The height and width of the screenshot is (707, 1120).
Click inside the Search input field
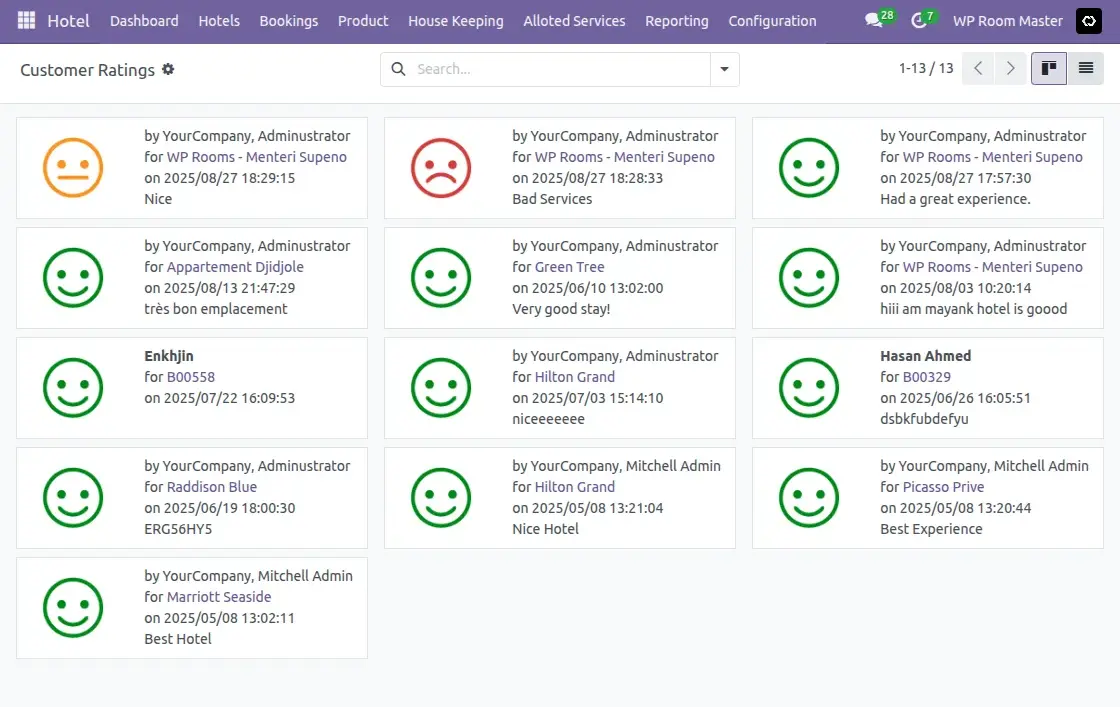tap(550, 69)
